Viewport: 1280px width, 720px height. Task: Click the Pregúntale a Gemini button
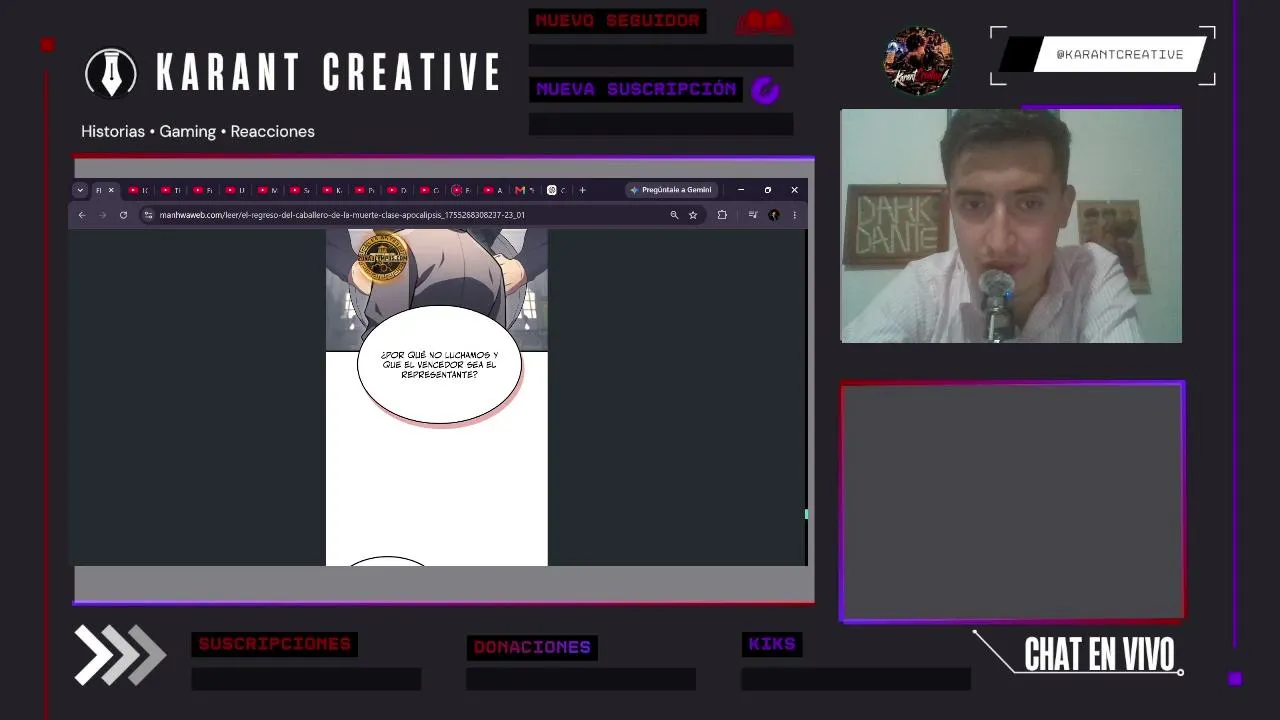pos(671,190)
